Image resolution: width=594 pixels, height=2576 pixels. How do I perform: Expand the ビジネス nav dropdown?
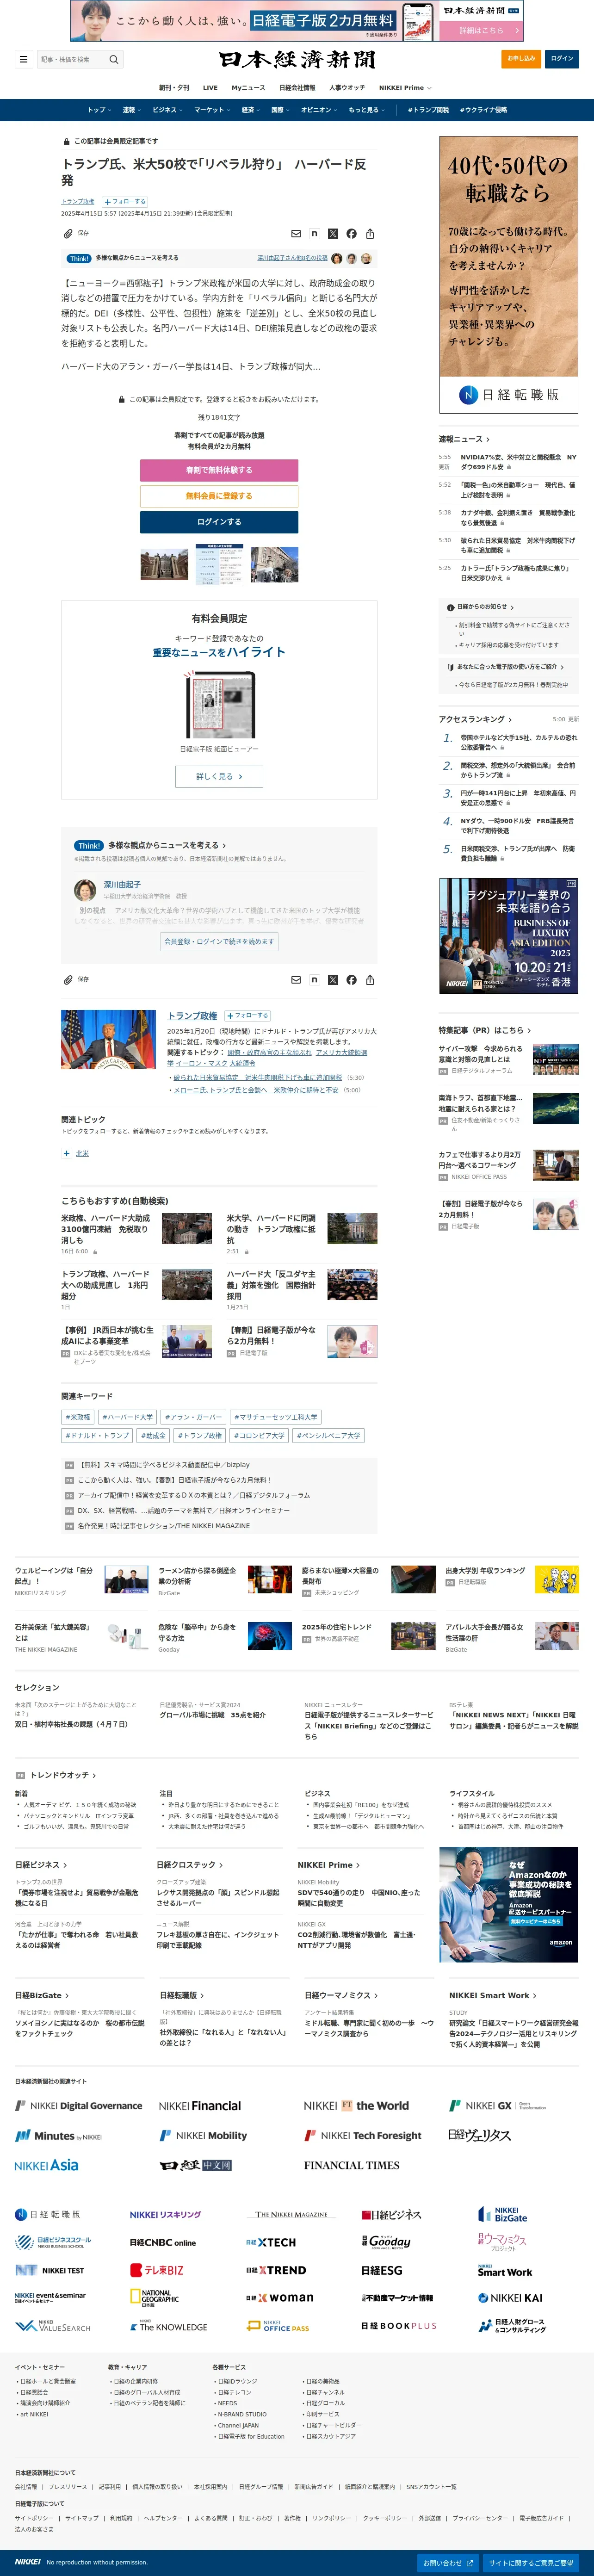[x=167, y=110]
